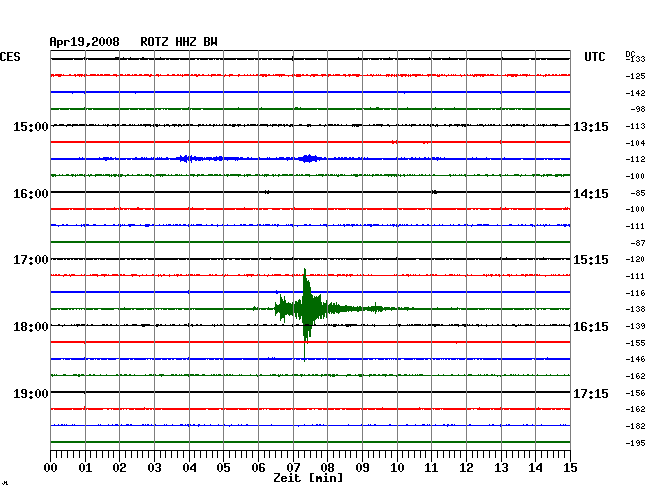This screenshot has width=650, height=494.
Task: Select the station label ROTZ HHZ BW
Action: [179, 42]
